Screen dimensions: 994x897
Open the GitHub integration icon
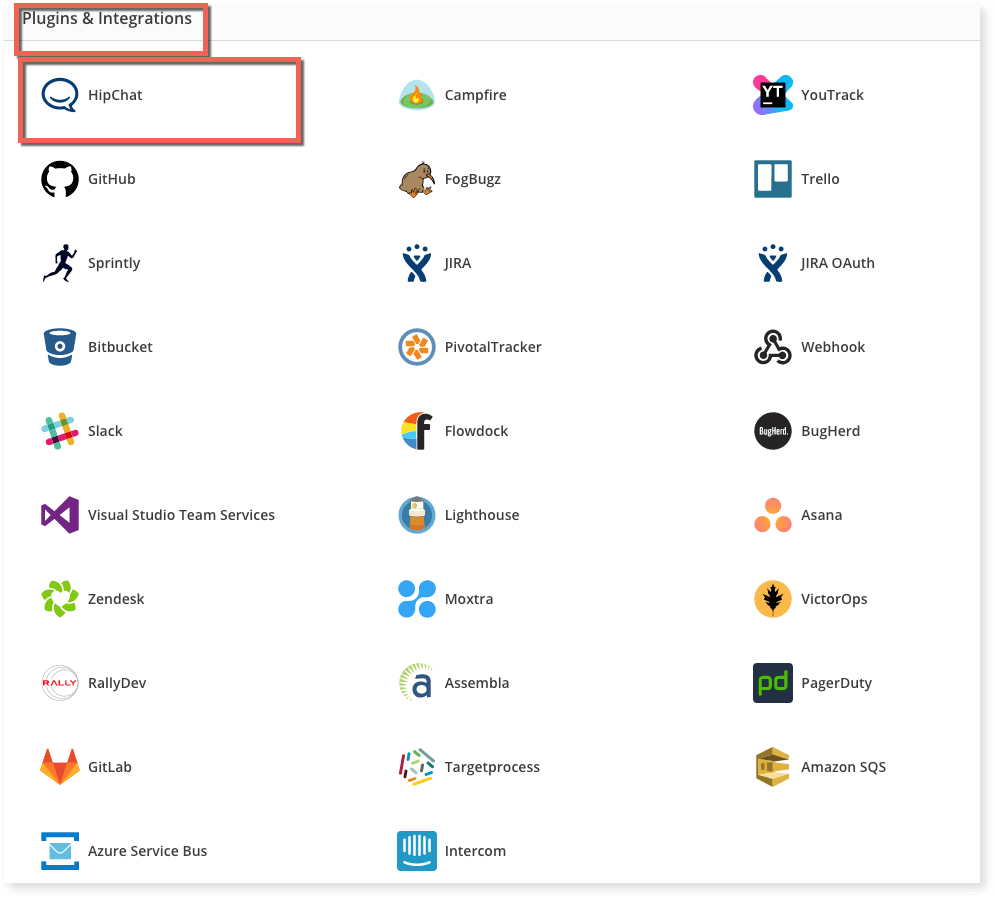pyautogui.click(x=59, y=179)
